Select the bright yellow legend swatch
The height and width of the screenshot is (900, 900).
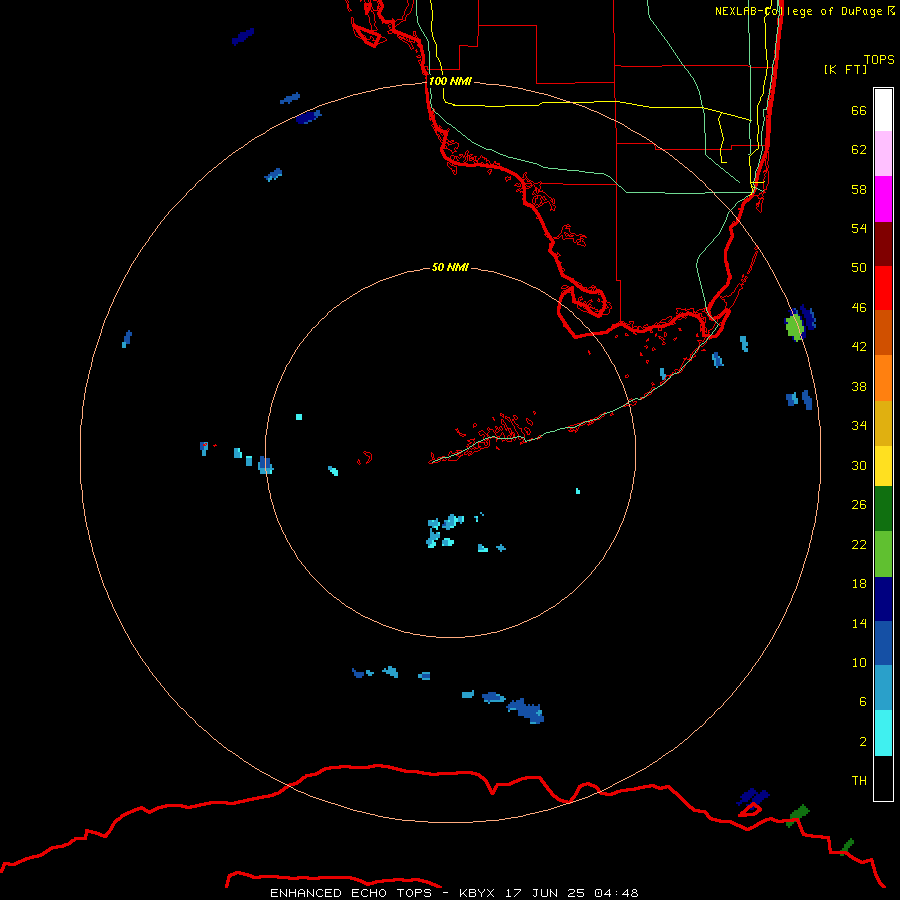click(883, 466)
